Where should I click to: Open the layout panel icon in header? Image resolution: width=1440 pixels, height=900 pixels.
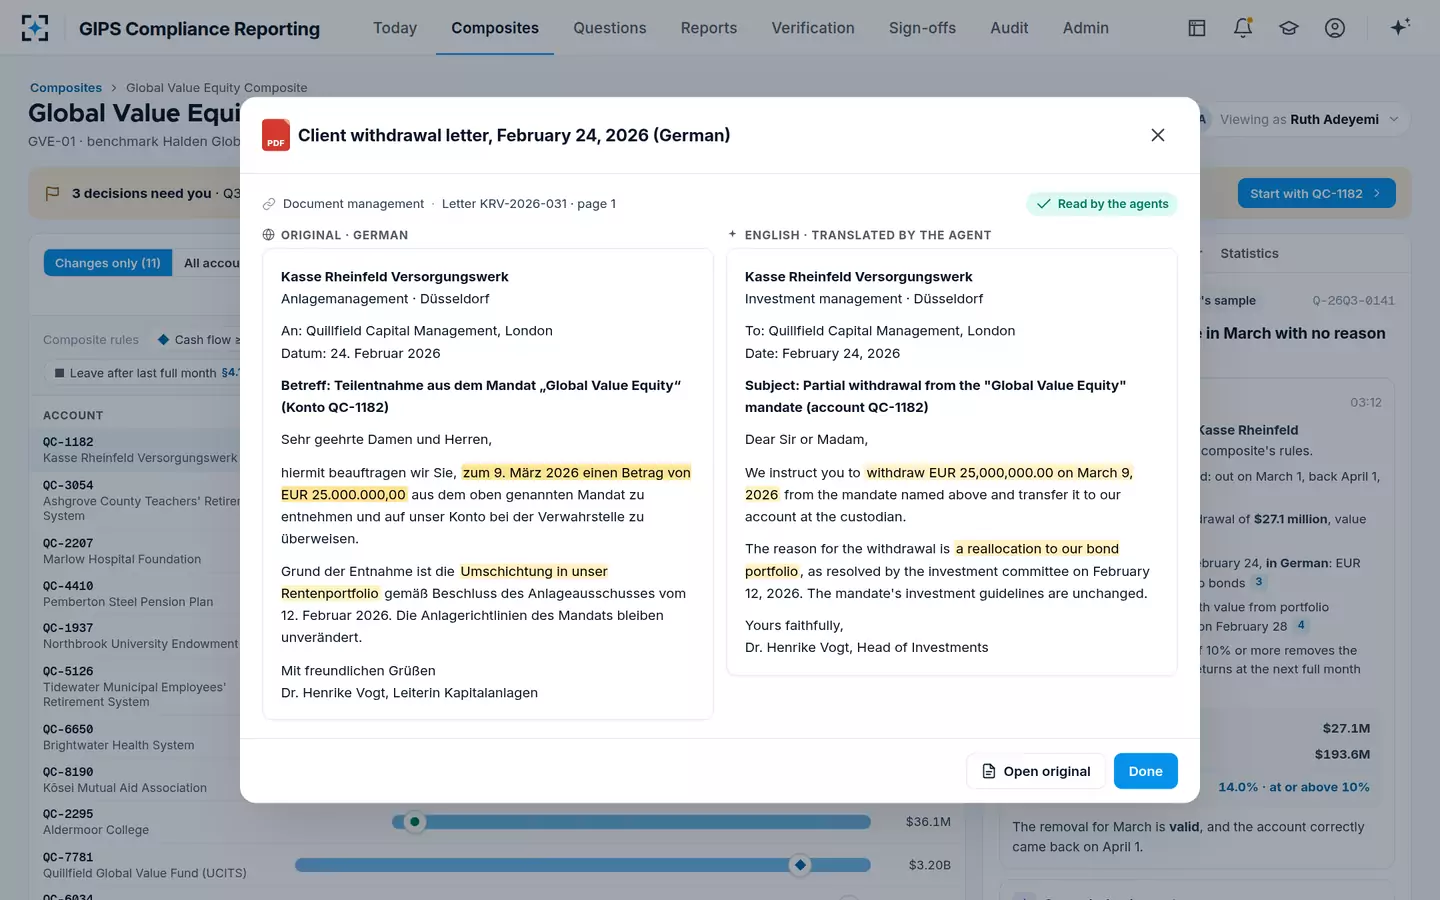(1196, 28)
